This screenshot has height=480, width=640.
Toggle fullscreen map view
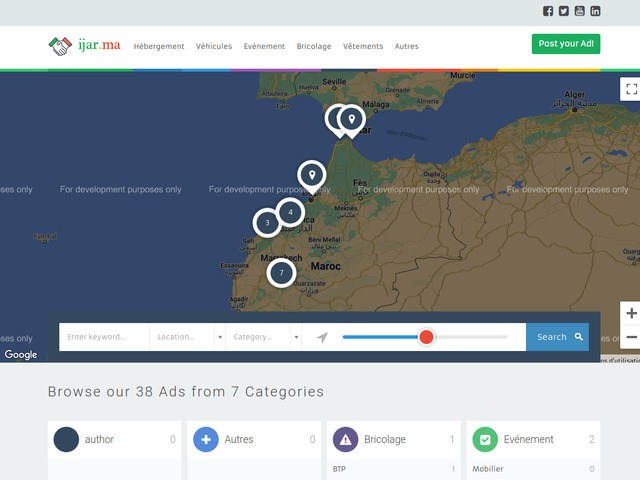coord(631,89)
